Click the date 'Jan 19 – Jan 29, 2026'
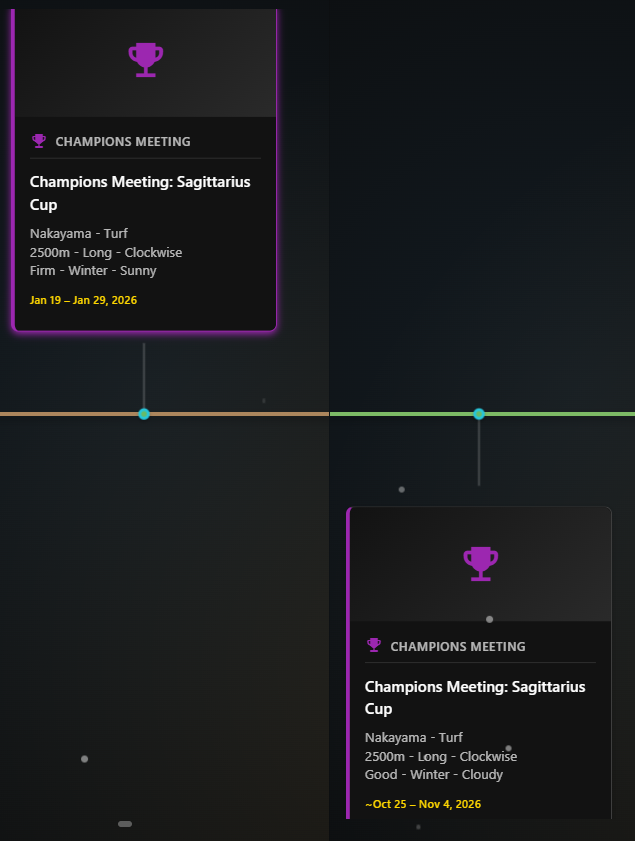This screenshot has height=841, width=635. (x=83, y=300)
